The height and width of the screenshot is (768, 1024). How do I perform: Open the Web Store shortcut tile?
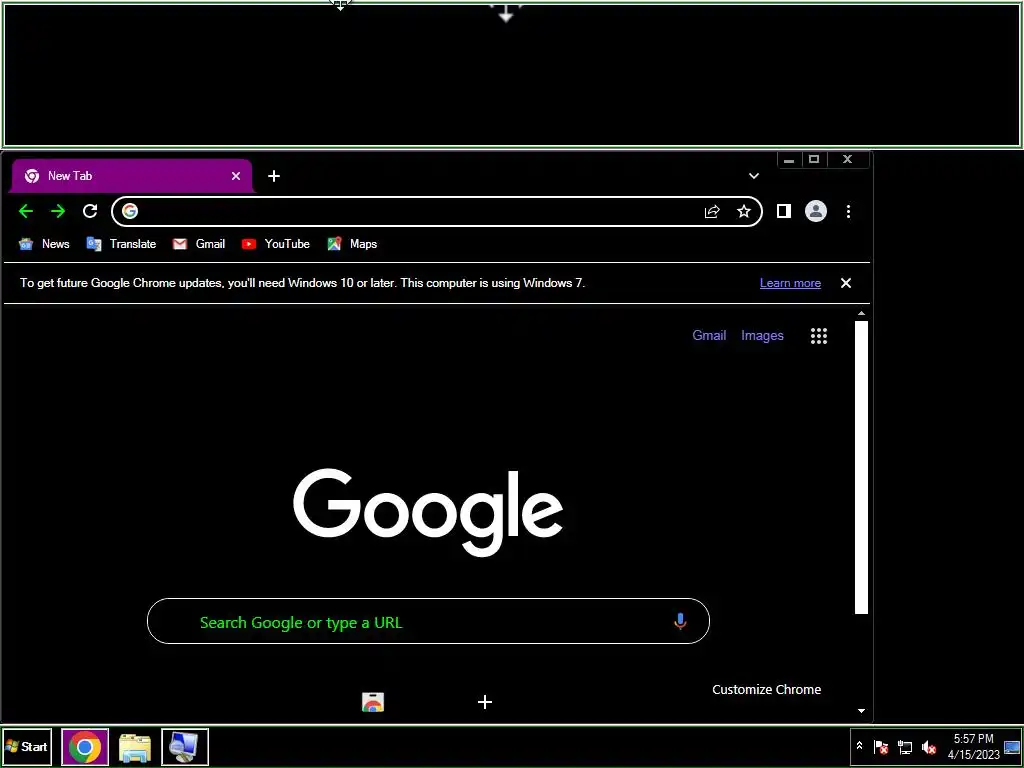(x=373, y=703)
